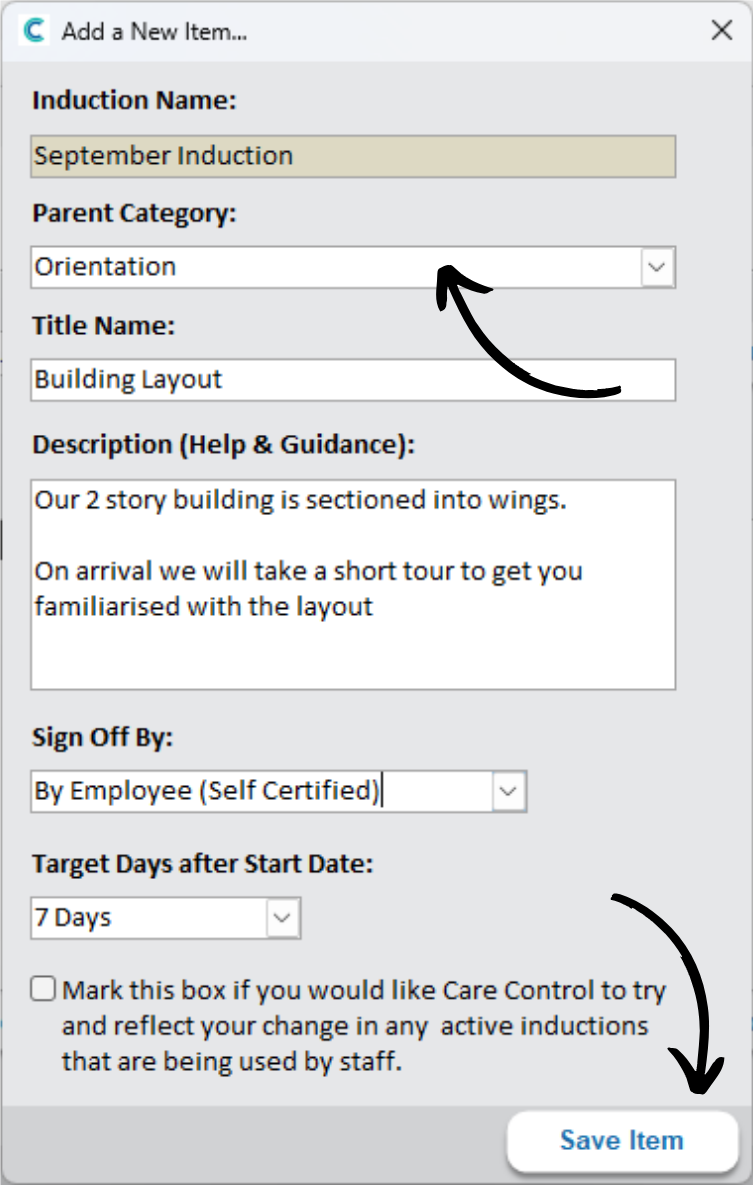Save the new induction item

(x=622, y=1140)
